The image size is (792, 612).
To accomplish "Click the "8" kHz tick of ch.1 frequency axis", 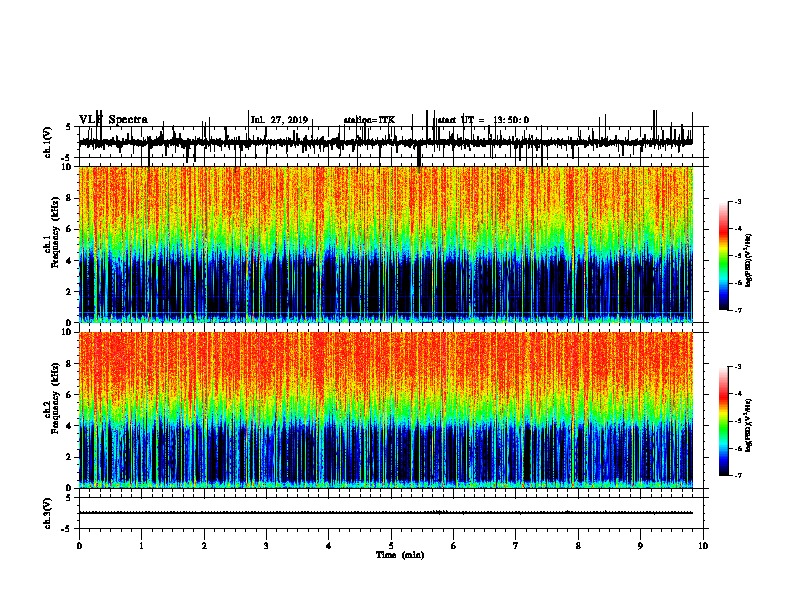I will 70,198.
